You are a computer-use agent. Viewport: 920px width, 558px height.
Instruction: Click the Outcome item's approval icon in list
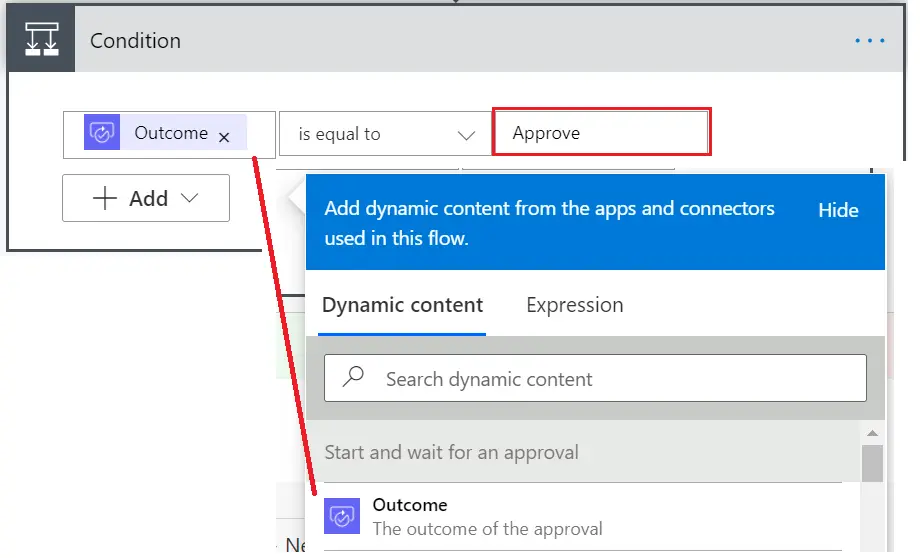[342, 517]
